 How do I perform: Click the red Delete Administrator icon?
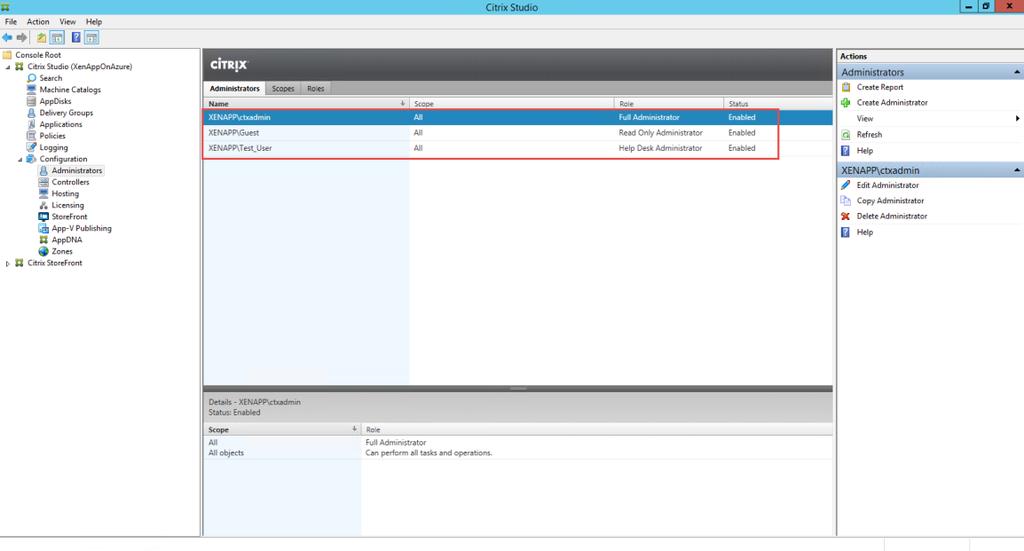coord(846,216)
